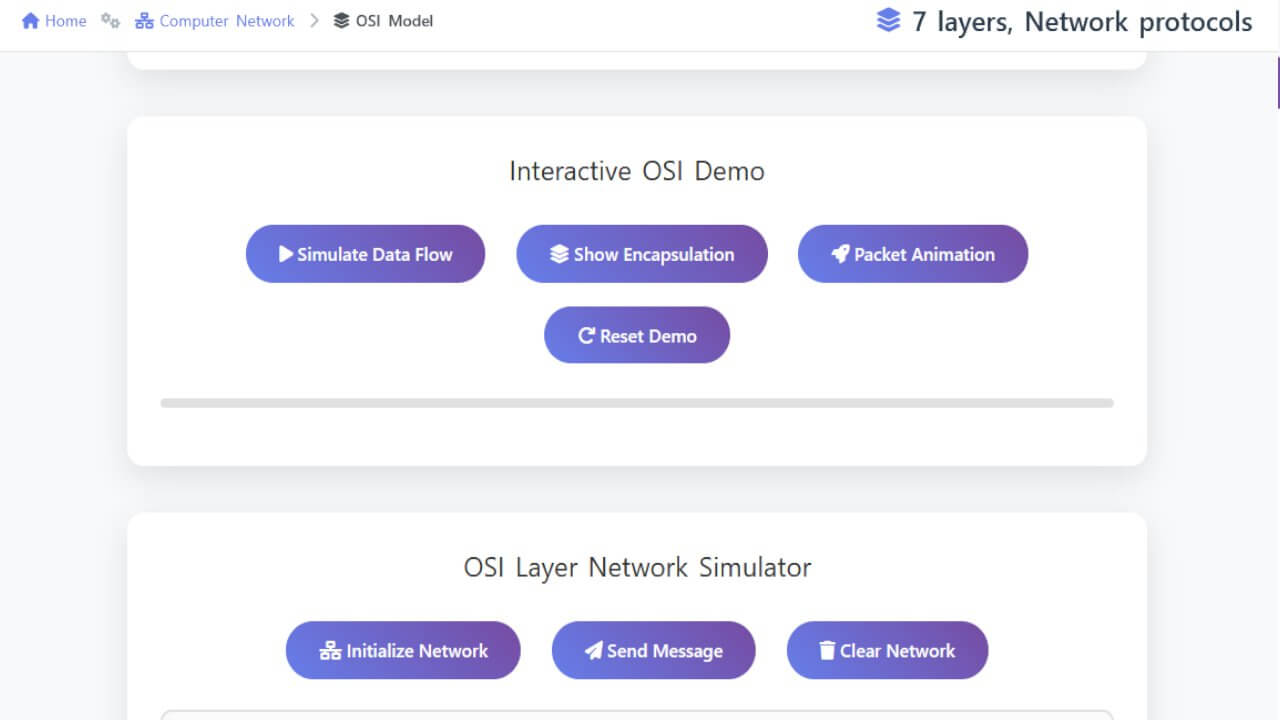Click the play icon on Simulate Data Flow
This screenshot has height=720, width=1280.
[286, 253]
